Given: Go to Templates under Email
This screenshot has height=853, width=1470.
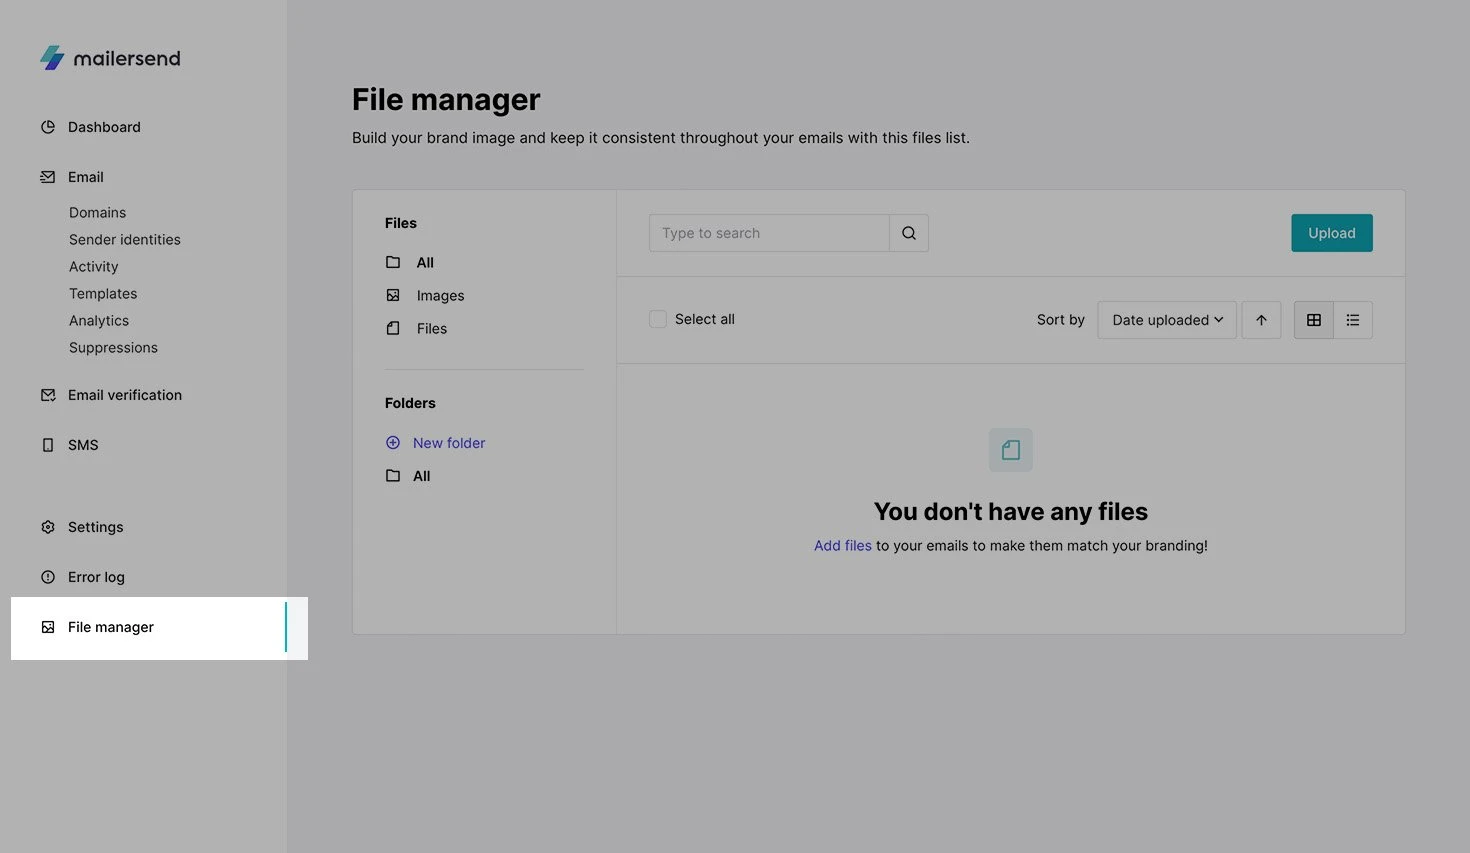Looking at the screenshot, I should point(103,294).
